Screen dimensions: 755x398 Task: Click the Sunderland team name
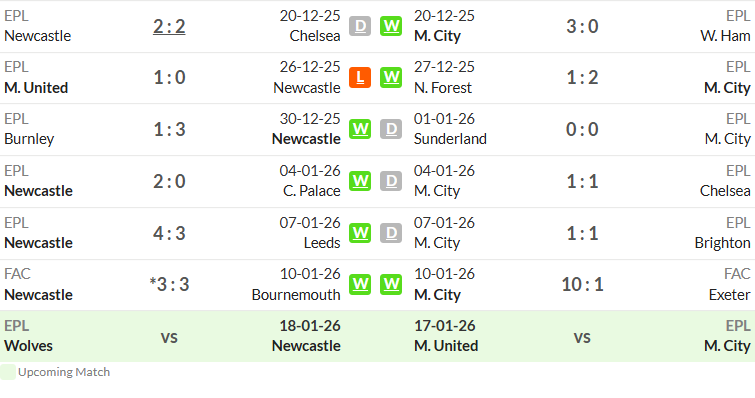[450, 139]
